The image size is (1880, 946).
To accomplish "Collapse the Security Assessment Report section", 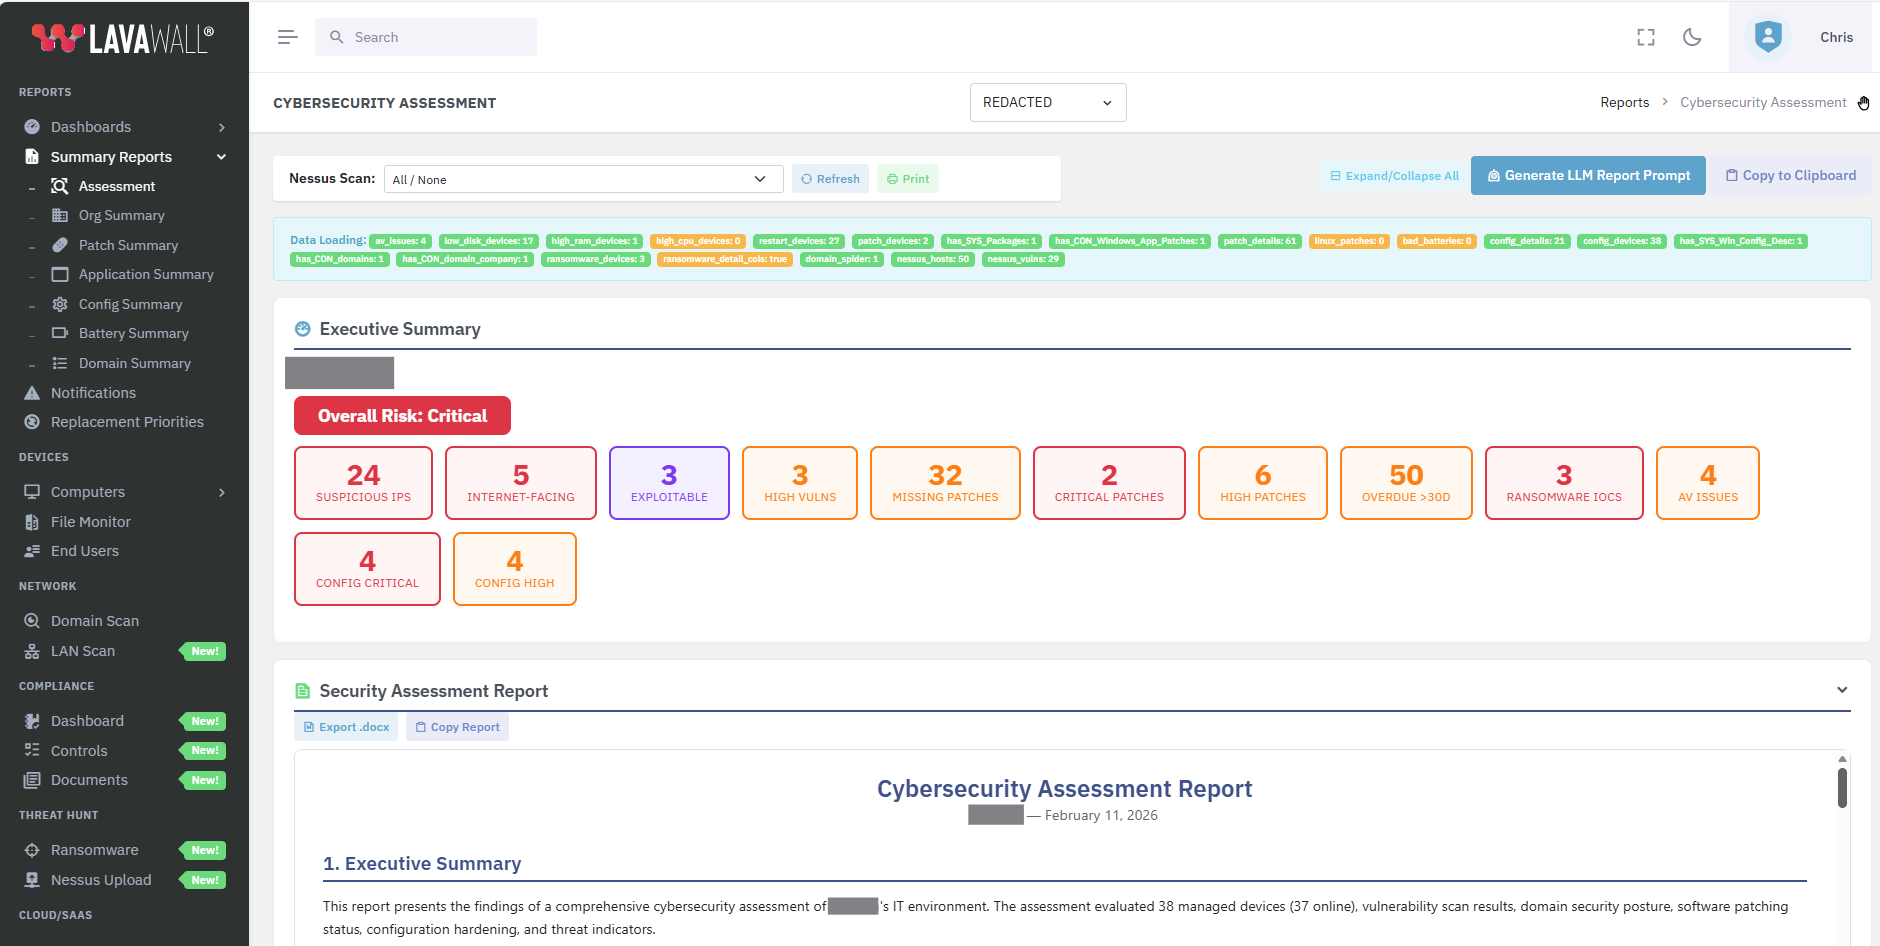I will point(1841,689).
